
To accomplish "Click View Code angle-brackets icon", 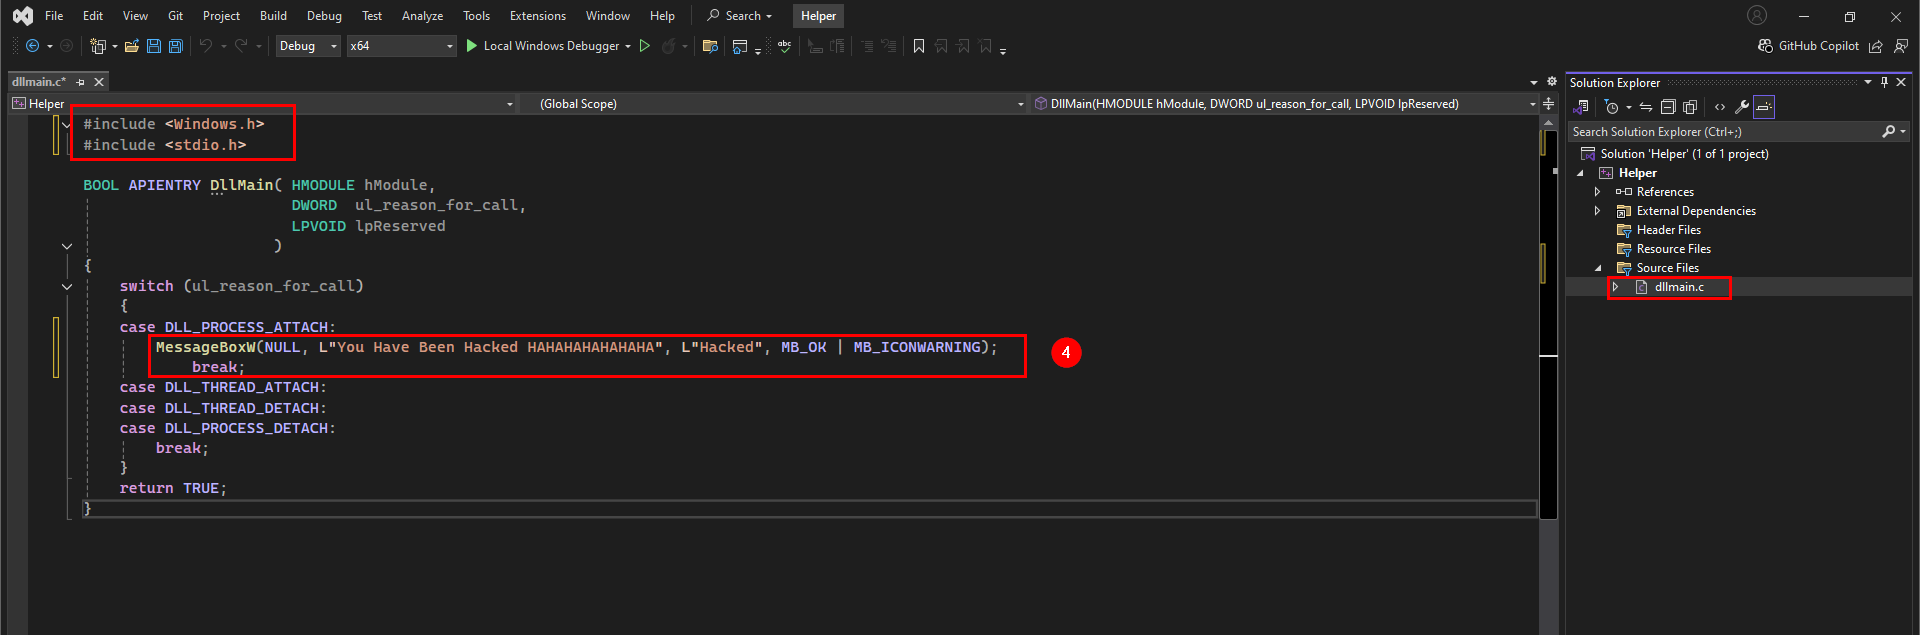I will 1720,107.
